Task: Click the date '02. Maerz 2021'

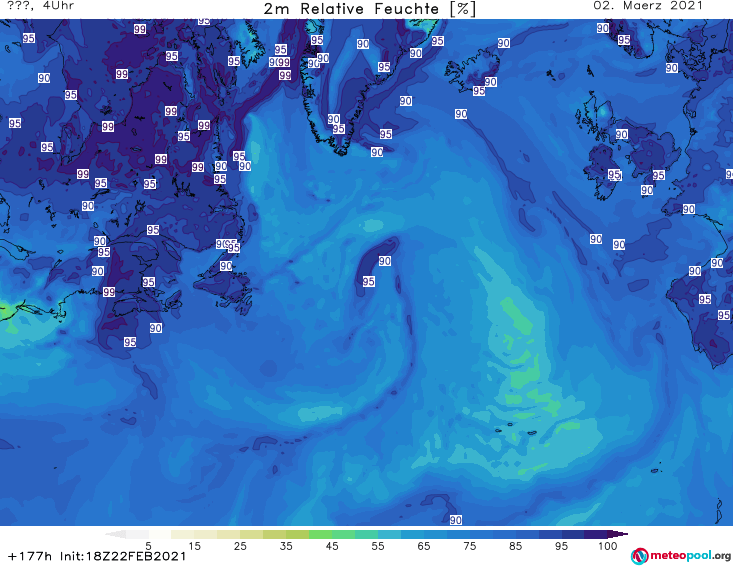Action: click(648, 6)
